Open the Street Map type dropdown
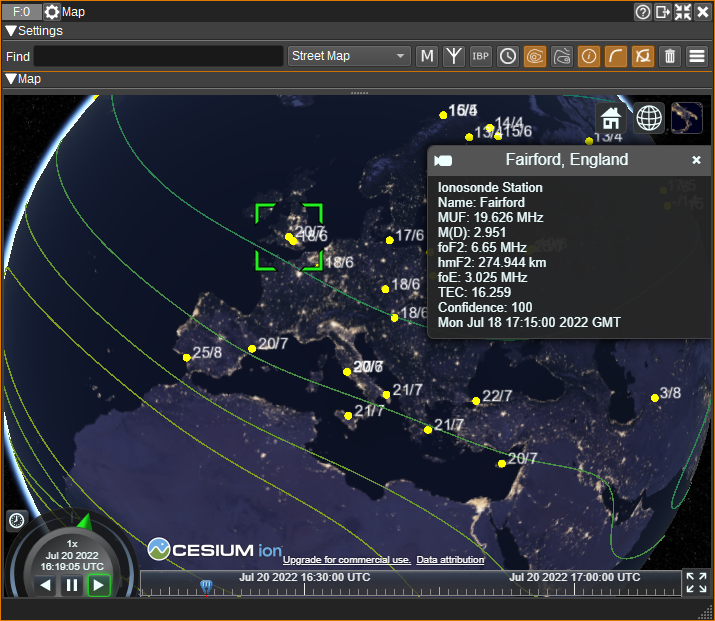 pos(349,56)
